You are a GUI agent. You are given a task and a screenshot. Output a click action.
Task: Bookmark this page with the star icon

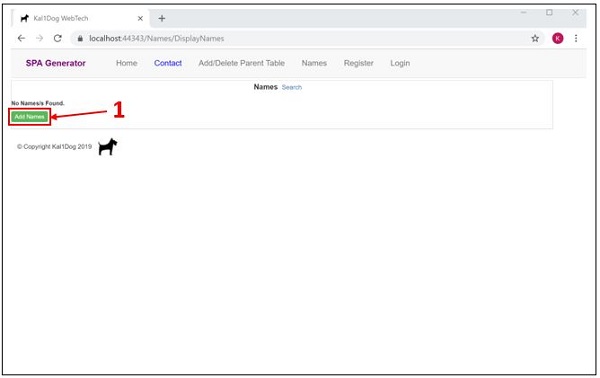(535, 38)
